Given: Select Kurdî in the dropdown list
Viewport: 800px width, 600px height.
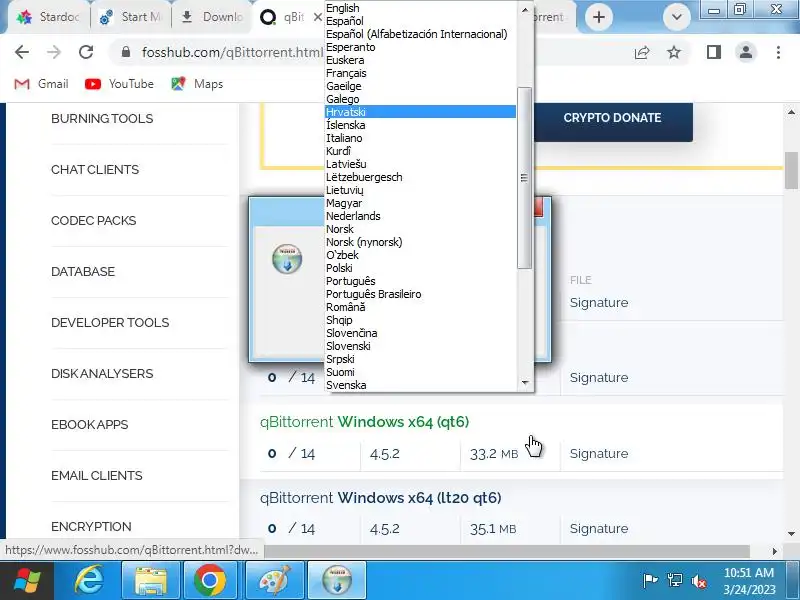Looking at the screenshot, I should pyautogui.click(x=420, y=151).
